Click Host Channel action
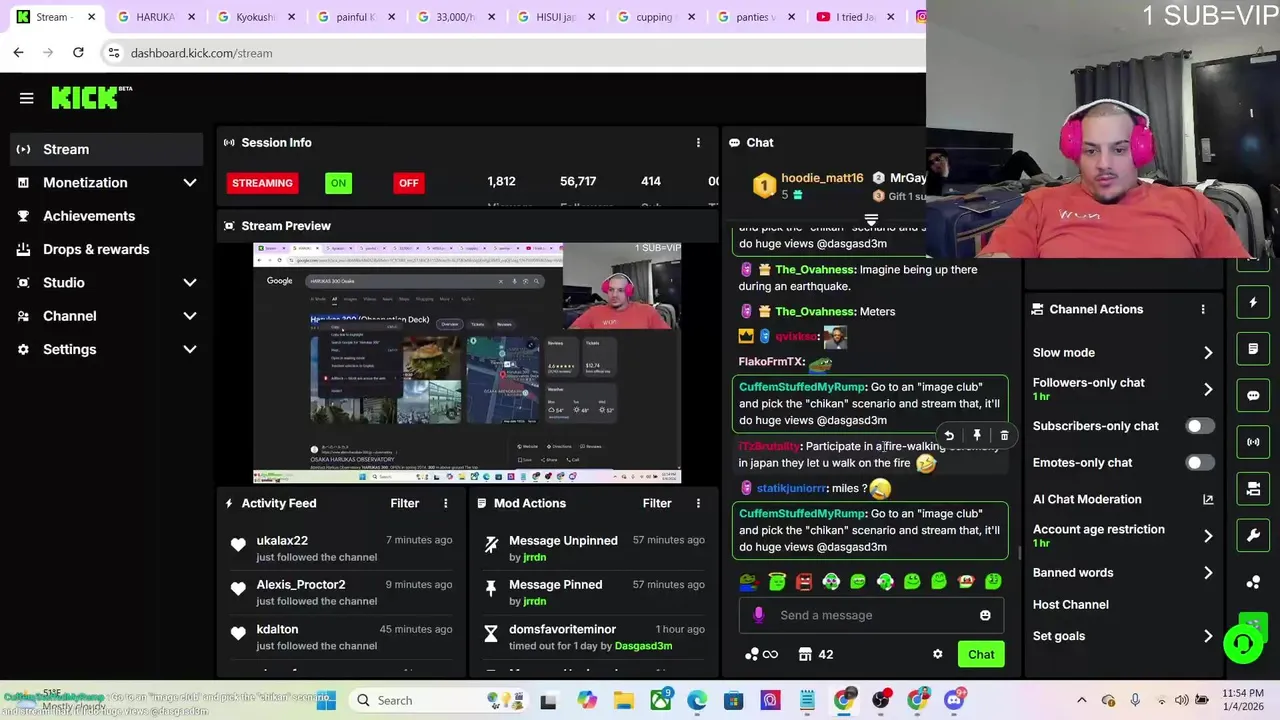 click(x=1070, y=605)
